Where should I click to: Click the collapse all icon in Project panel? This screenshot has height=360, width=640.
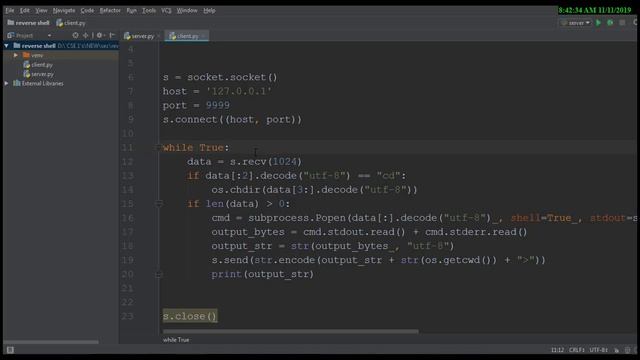85,36
